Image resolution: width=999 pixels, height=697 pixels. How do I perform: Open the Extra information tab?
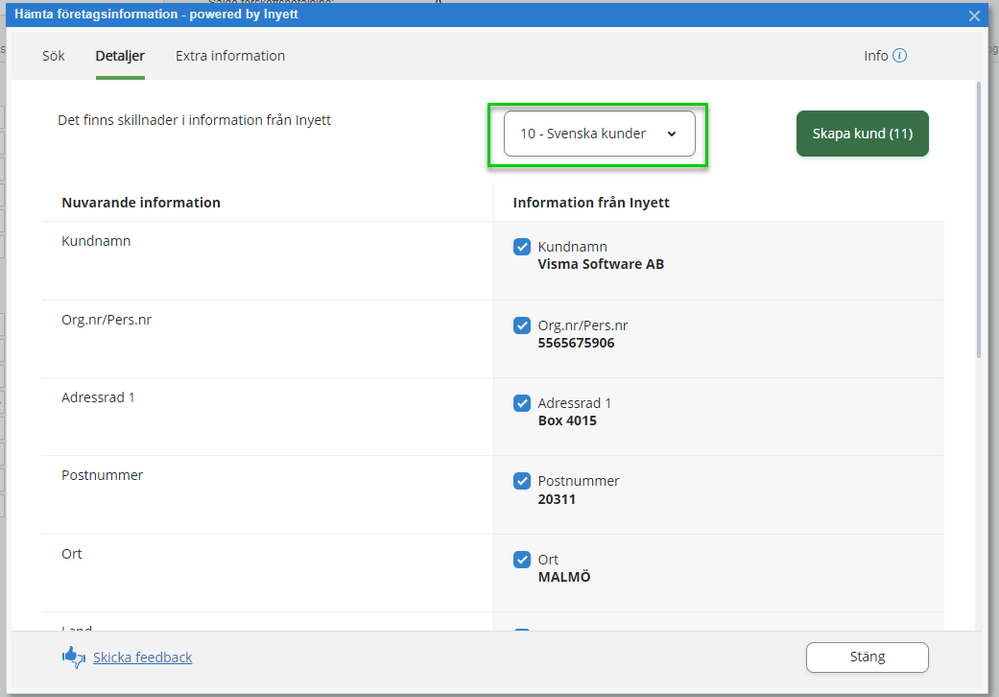(x=230, y=56)
